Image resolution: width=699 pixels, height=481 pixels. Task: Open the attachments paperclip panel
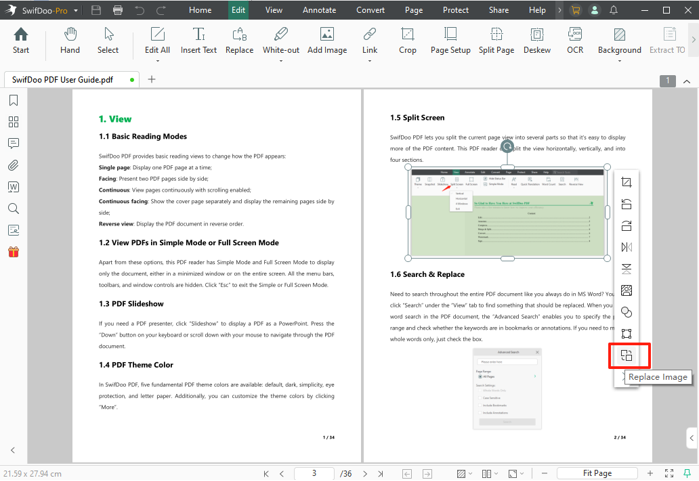pos(13,165)
